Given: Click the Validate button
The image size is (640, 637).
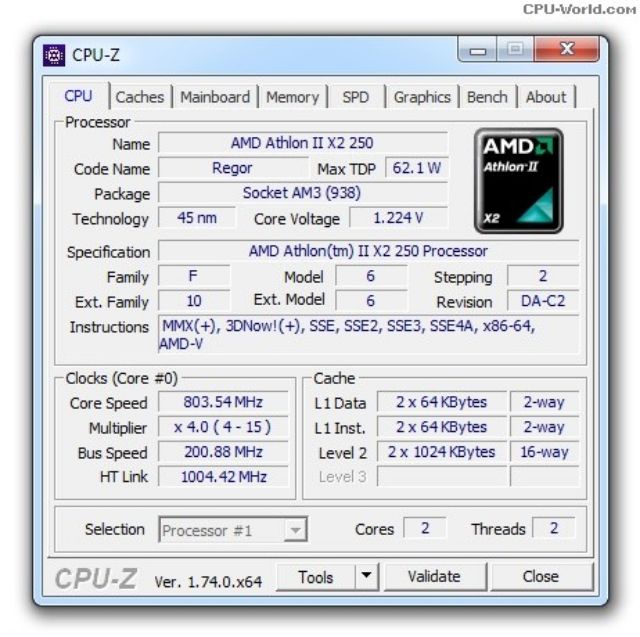Looking at the screenshot, I should (x=435, y=577).
